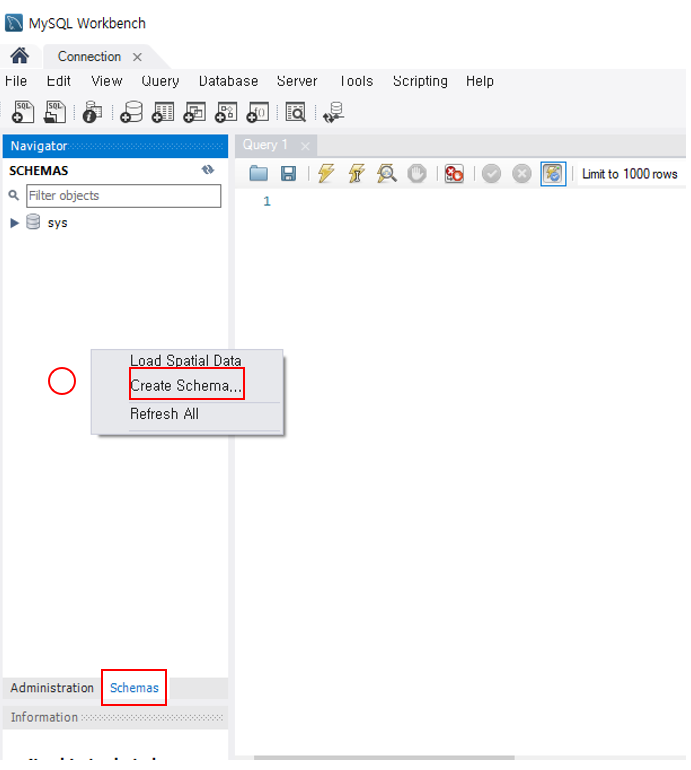Create a new schema toolbar icon

tap(132, 112)
